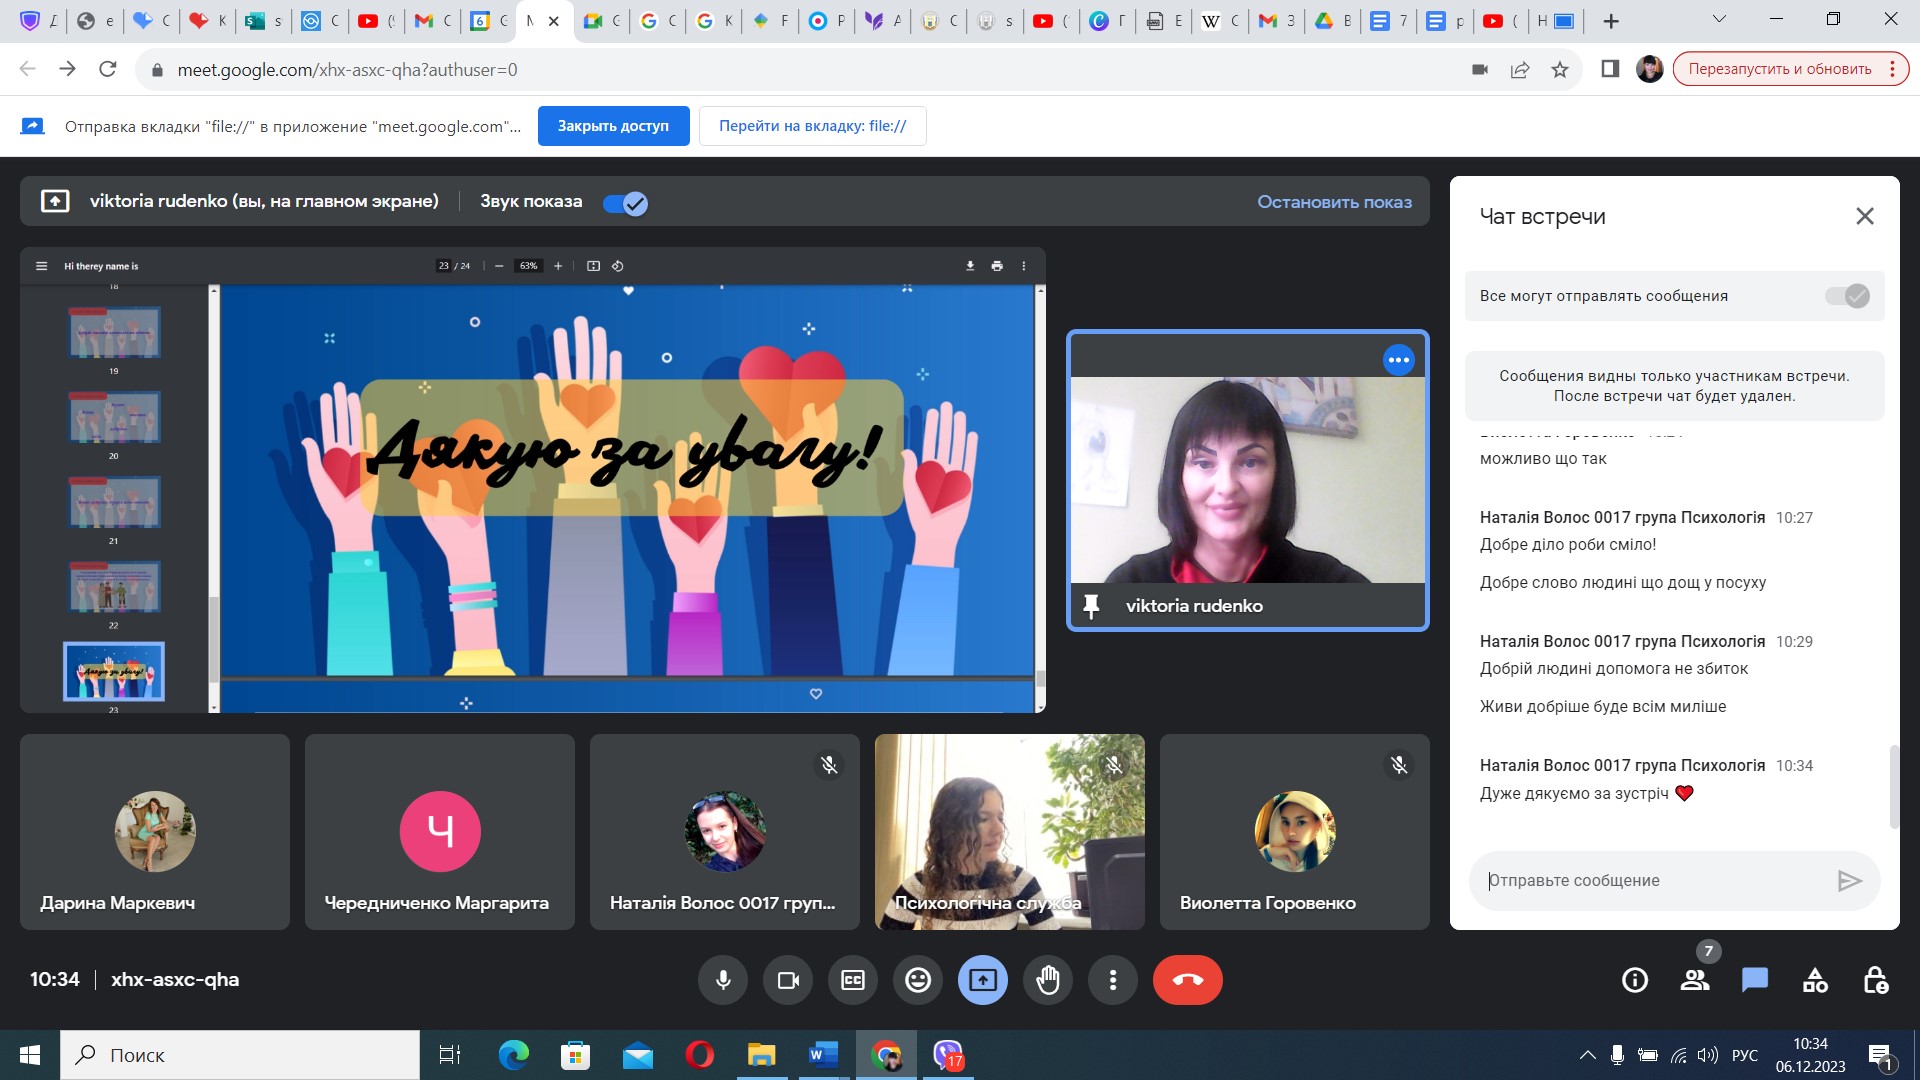Click fit to page icon in PDF viewer
The height and width of the screenshot is (1080, 1920).
pyautogui.click(x=593, y=266)
